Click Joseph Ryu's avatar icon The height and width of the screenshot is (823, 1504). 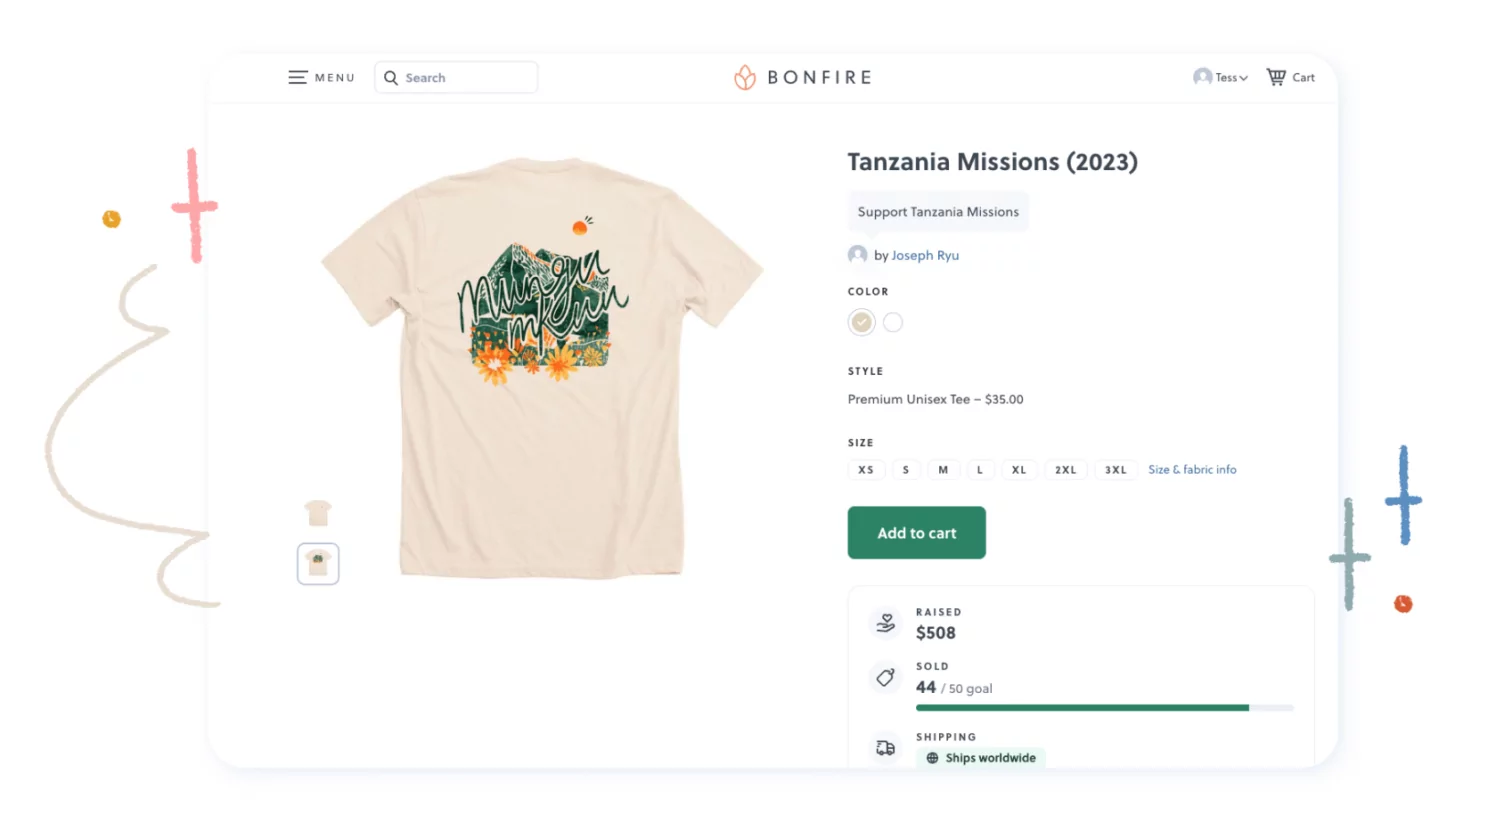pyautogui.click(x=857, y=255)
